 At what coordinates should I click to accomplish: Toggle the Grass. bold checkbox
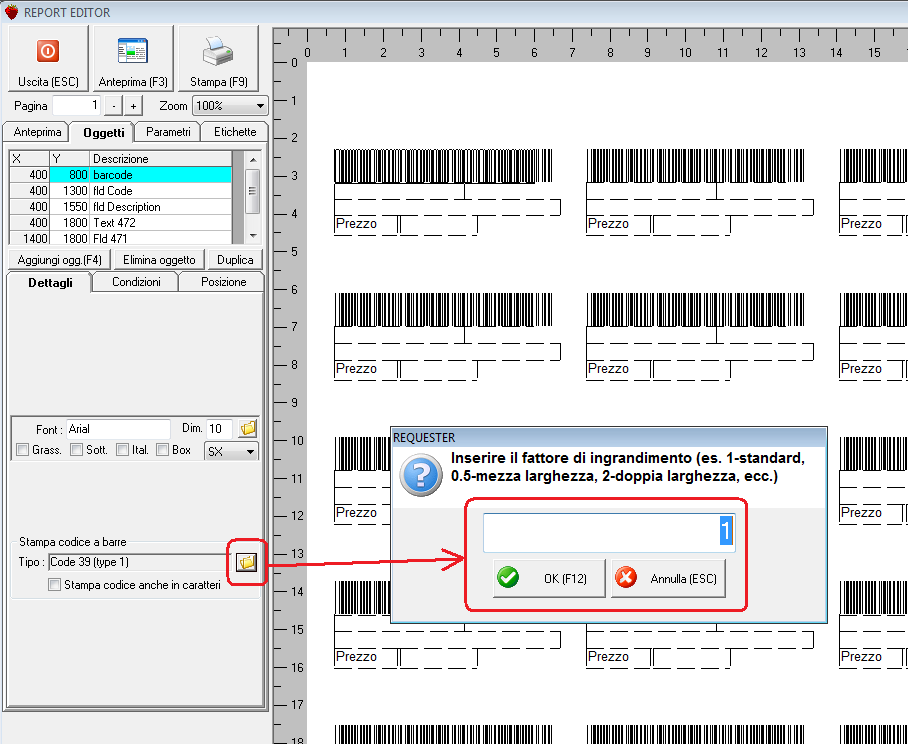[23, 450]
